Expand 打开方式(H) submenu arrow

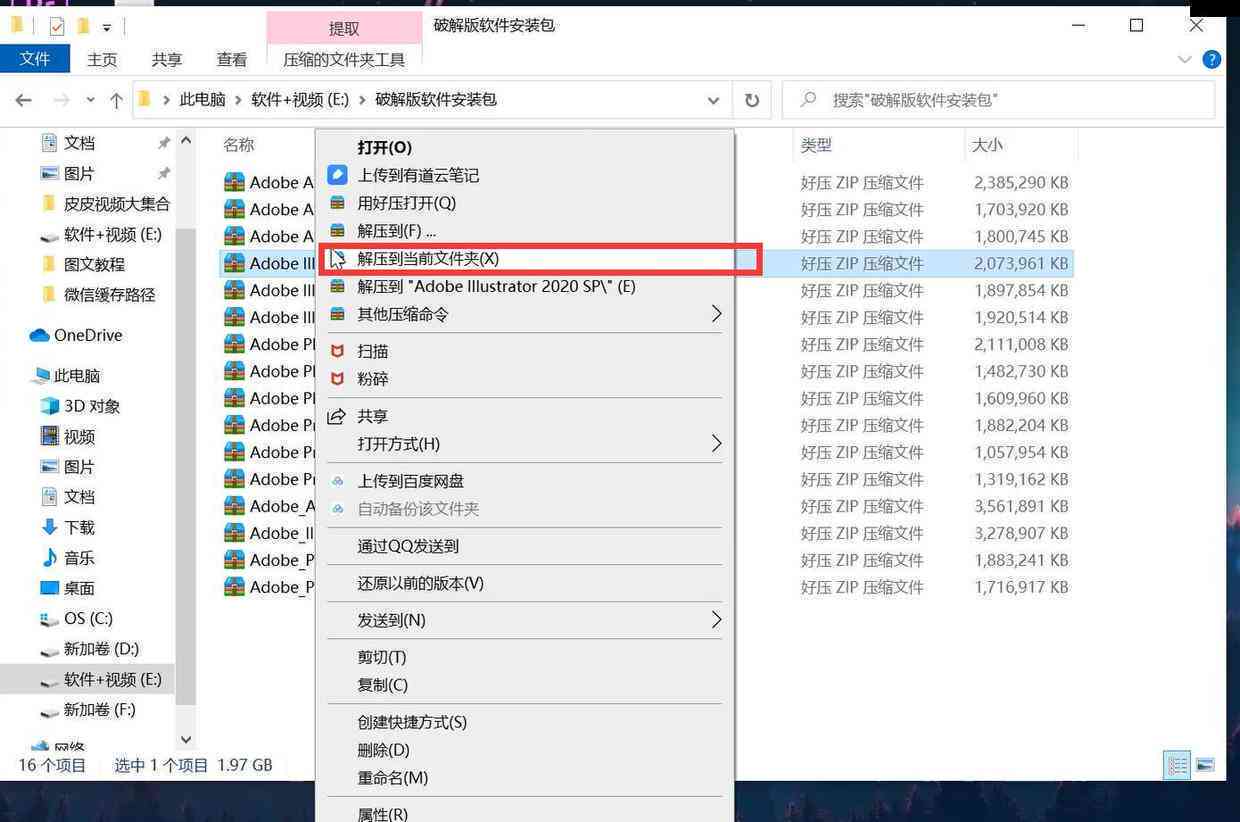pos(716,443)
